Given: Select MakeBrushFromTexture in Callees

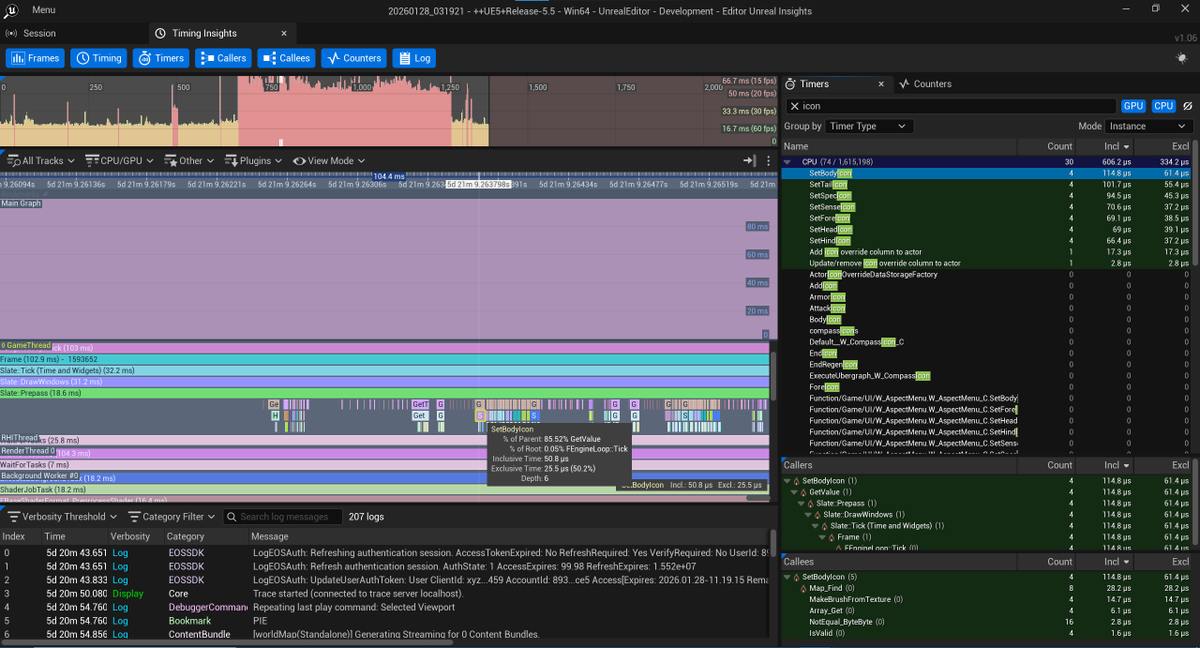Looking at the screenshot, I should coord(986,599).
